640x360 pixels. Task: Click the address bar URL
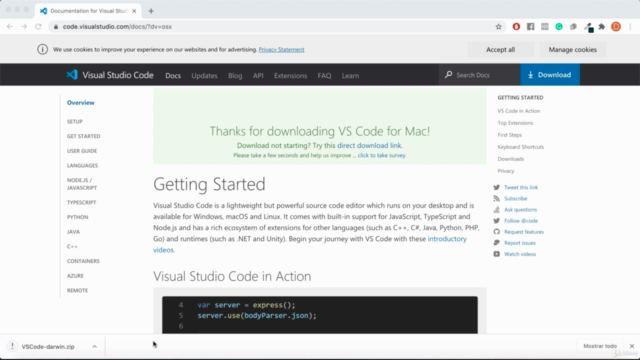[x=118, y=27]
